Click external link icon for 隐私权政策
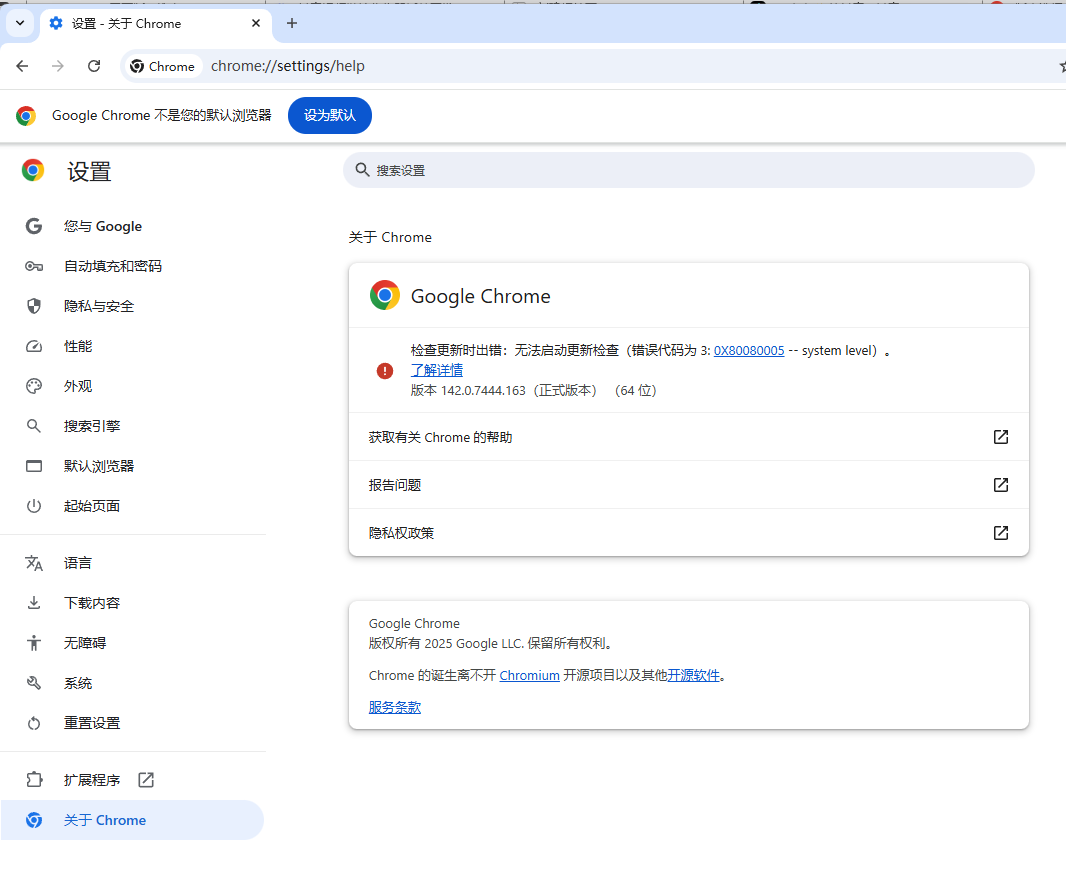The height and width of the screenshot is (870, 1066). click(1001, 533)
